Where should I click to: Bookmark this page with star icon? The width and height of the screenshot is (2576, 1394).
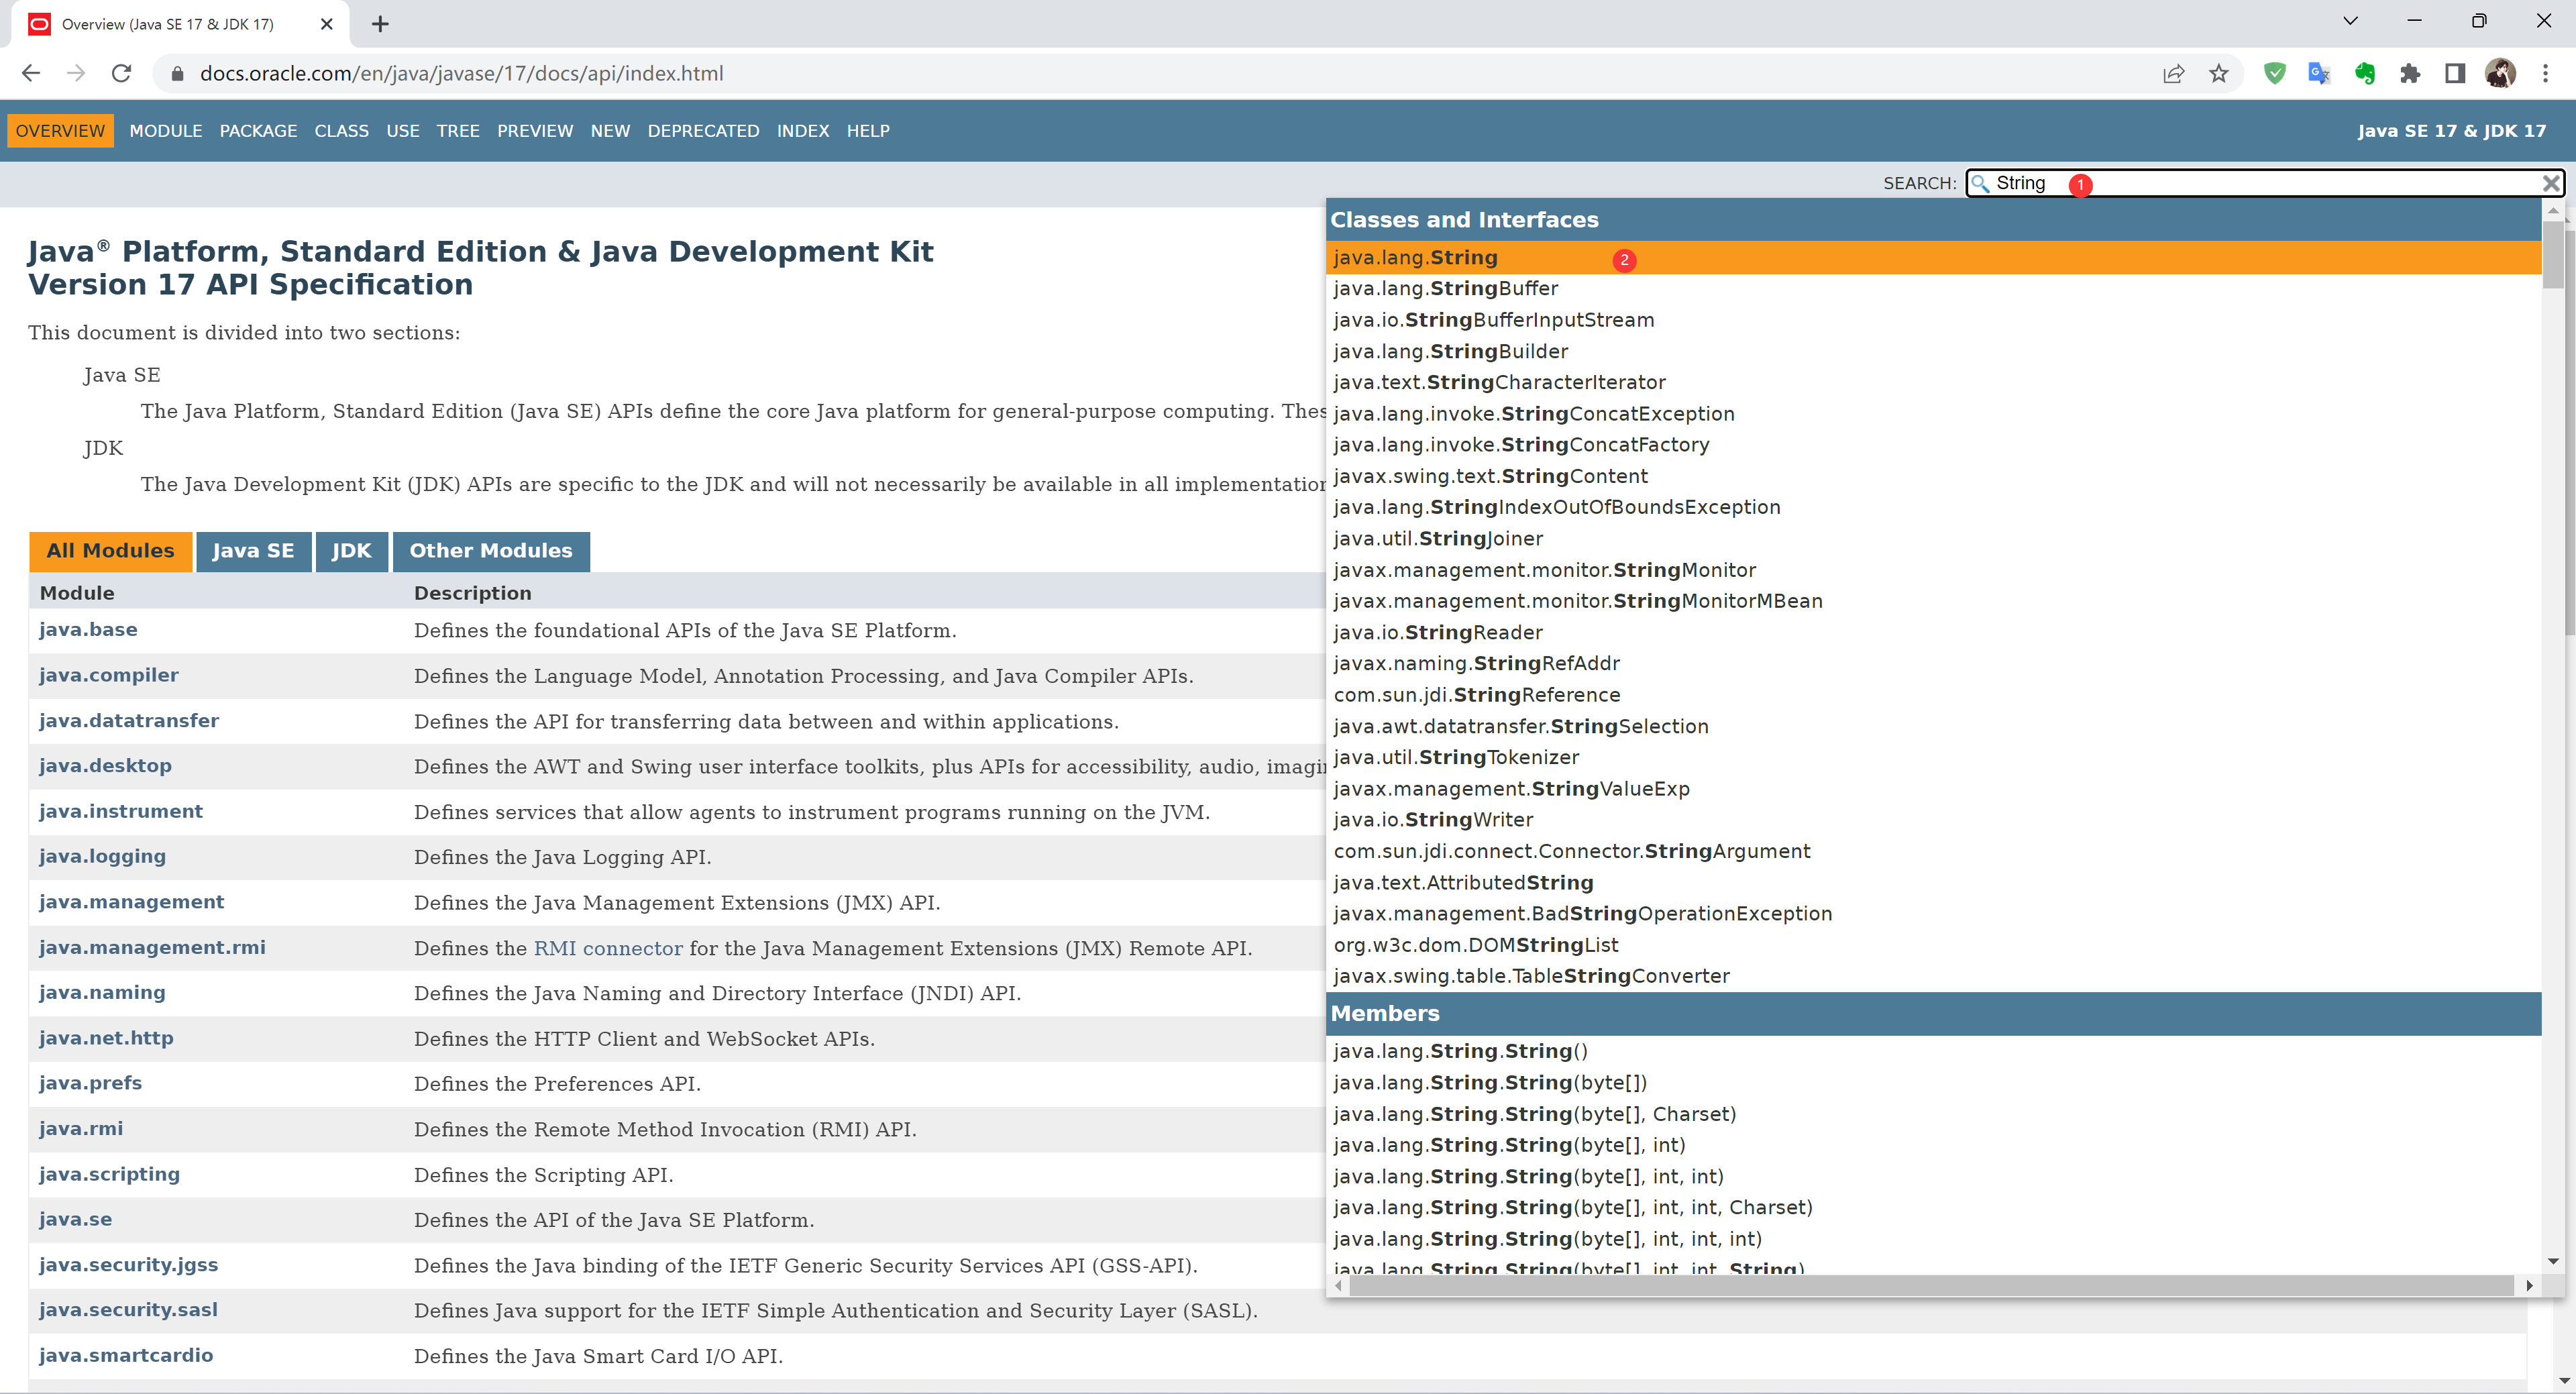click(x=2218, y=73)
